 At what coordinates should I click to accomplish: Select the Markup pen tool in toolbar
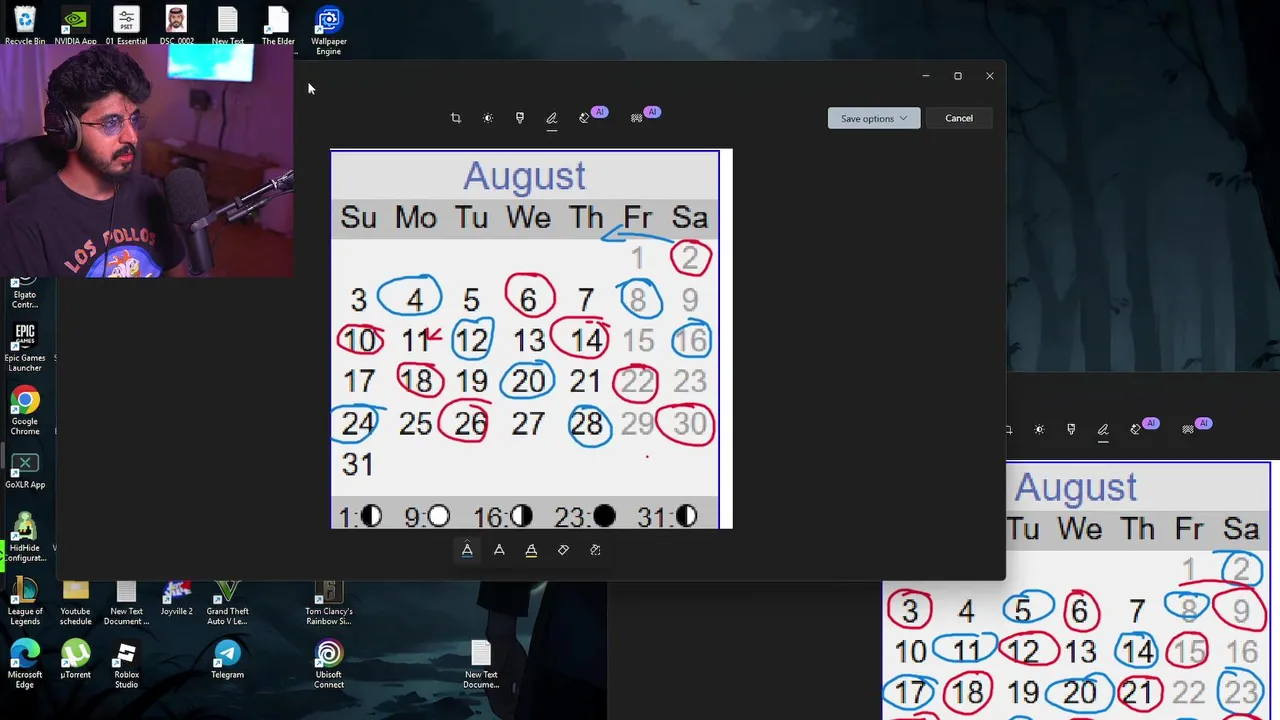pyautogui.click(x=551, y=118)
